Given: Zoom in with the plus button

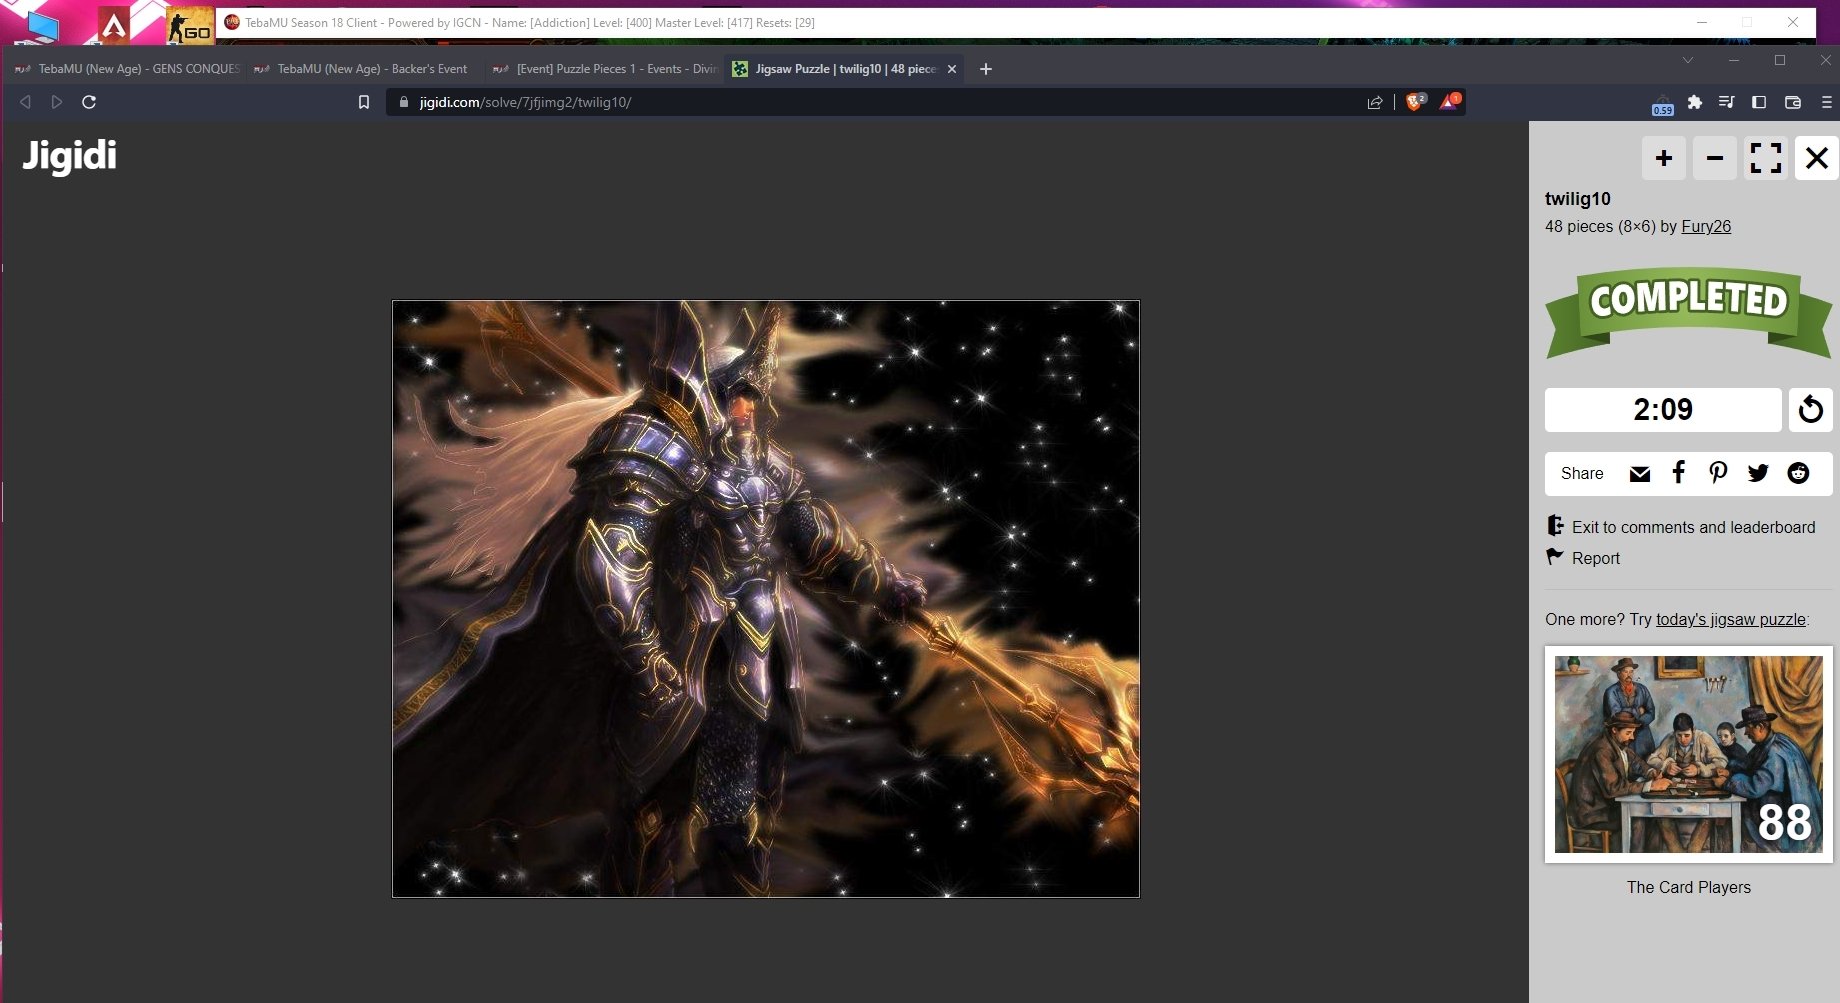Looking at the screenshot, I should [x=1664, y=158].
